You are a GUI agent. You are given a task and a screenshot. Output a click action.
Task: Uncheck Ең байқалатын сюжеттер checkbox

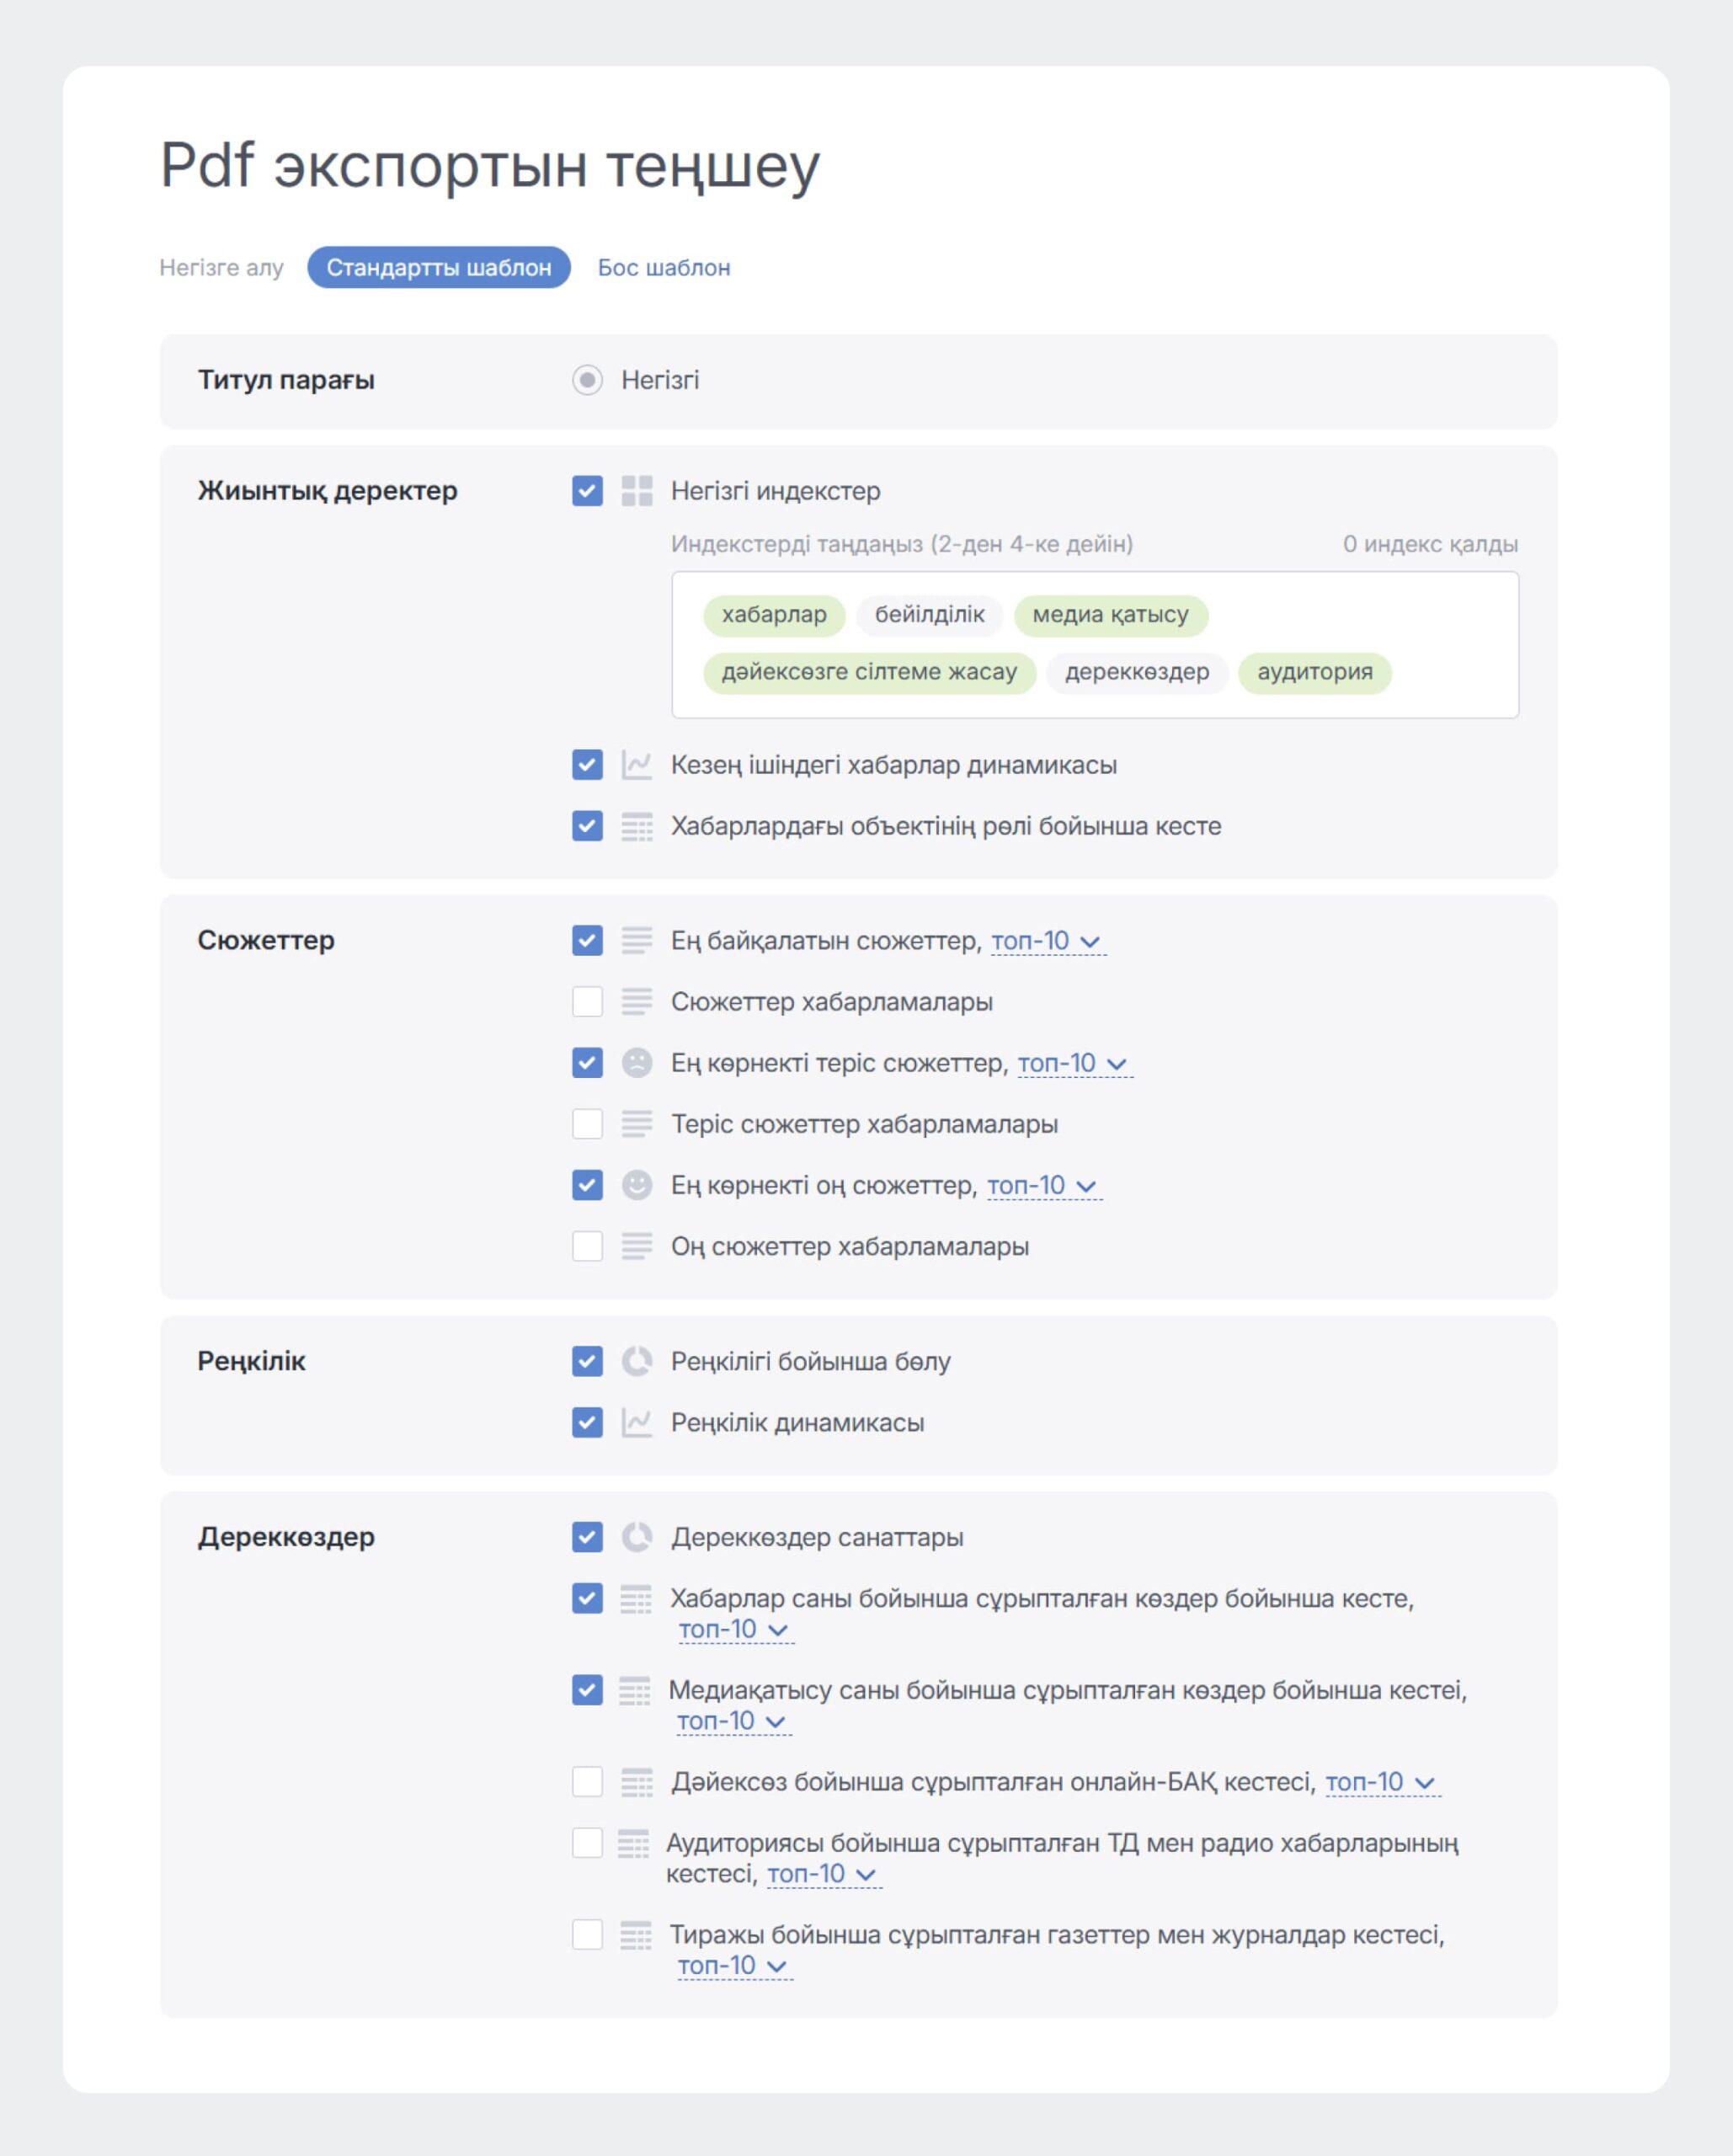coord(587,940)
